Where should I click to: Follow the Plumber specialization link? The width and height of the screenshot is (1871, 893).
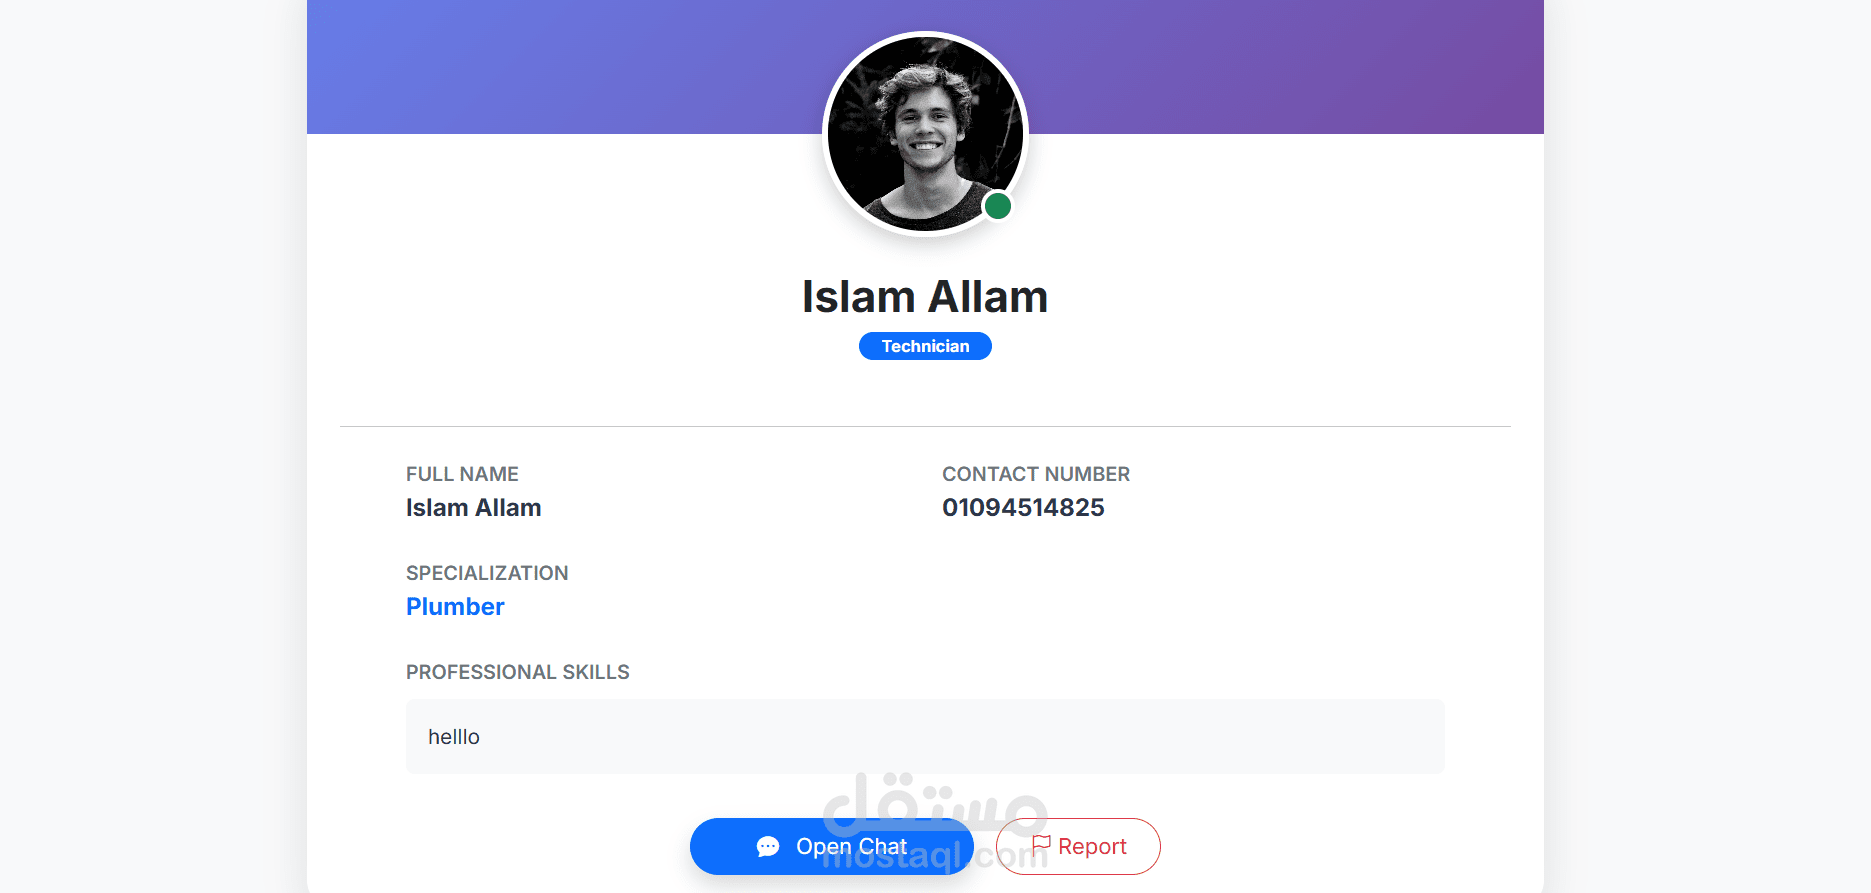point(455,607)
